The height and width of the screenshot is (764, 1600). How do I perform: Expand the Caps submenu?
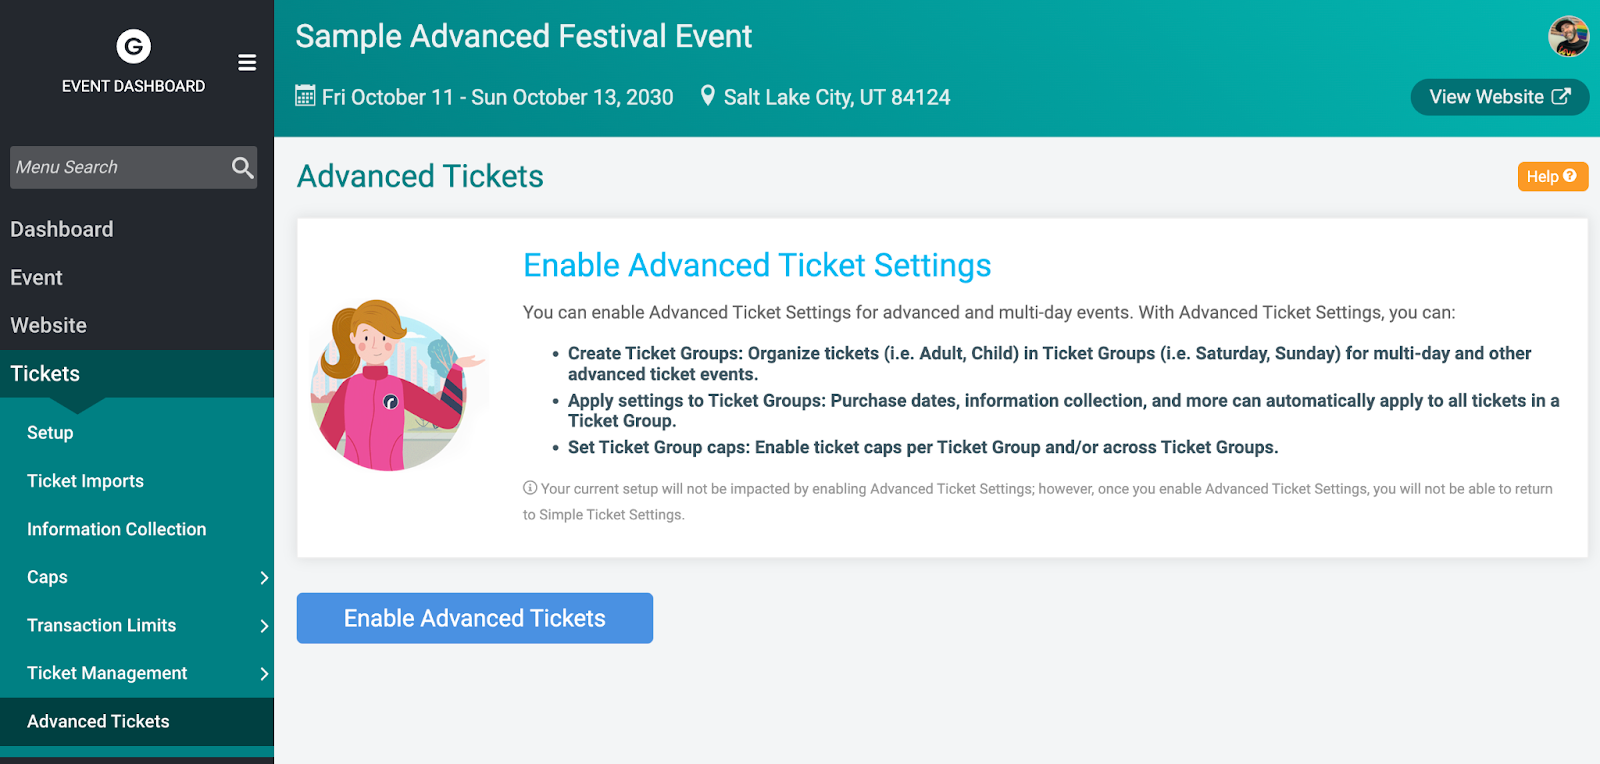tap(263, 577)
